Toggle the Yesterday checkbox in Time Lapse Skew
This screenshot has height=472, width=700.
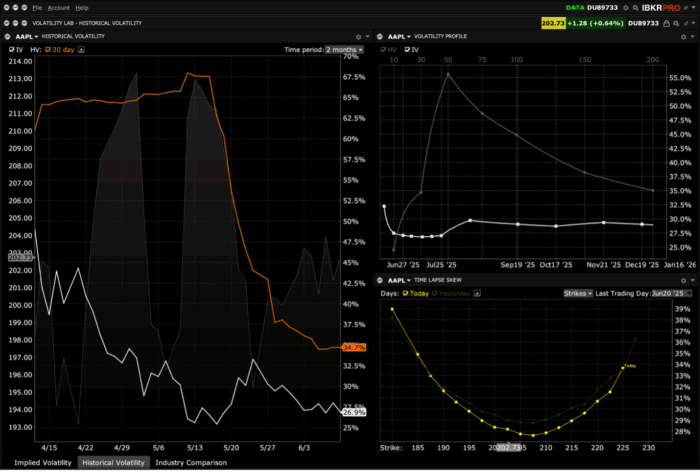pos(434,293)
